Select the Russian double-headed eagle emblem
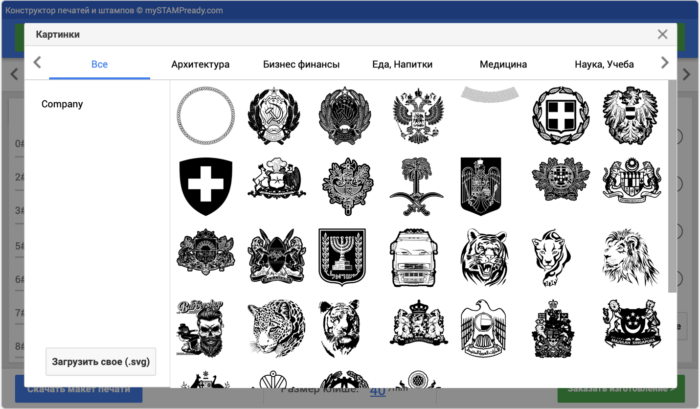700x409 pixels. (x=418, y=116)
